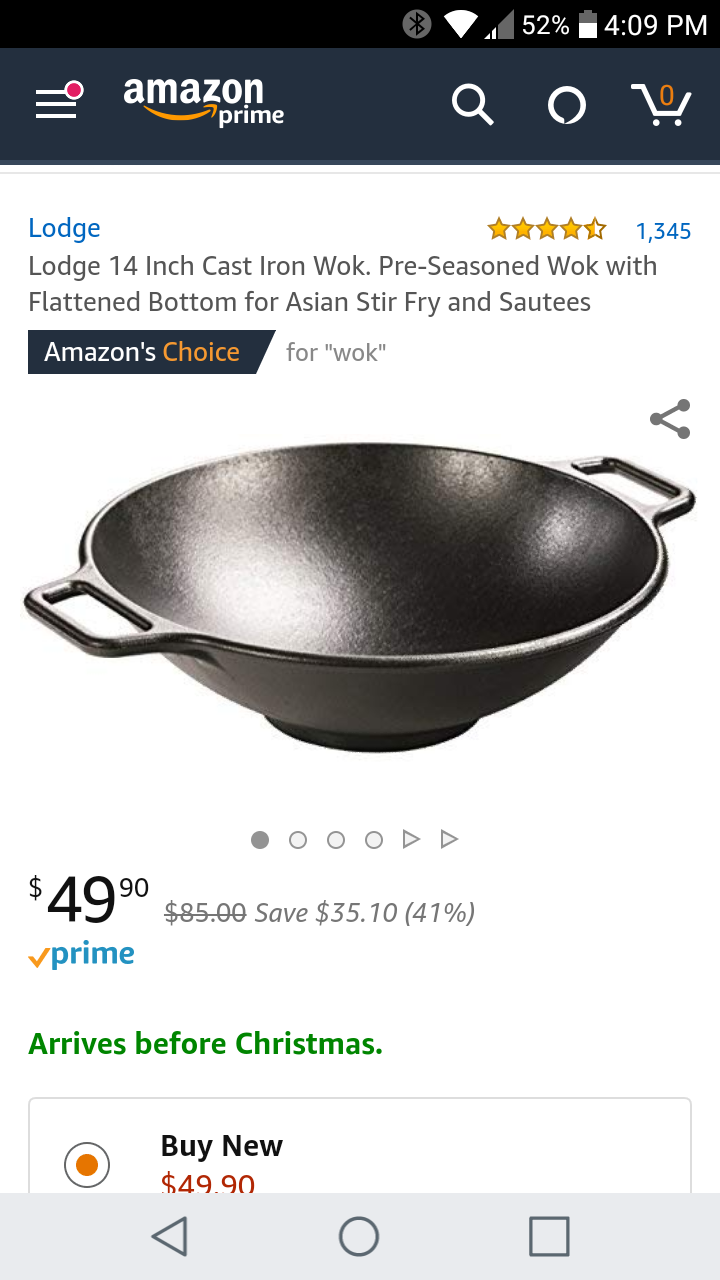
Task: Open the shopping cart
Action: tap(661, 104)
